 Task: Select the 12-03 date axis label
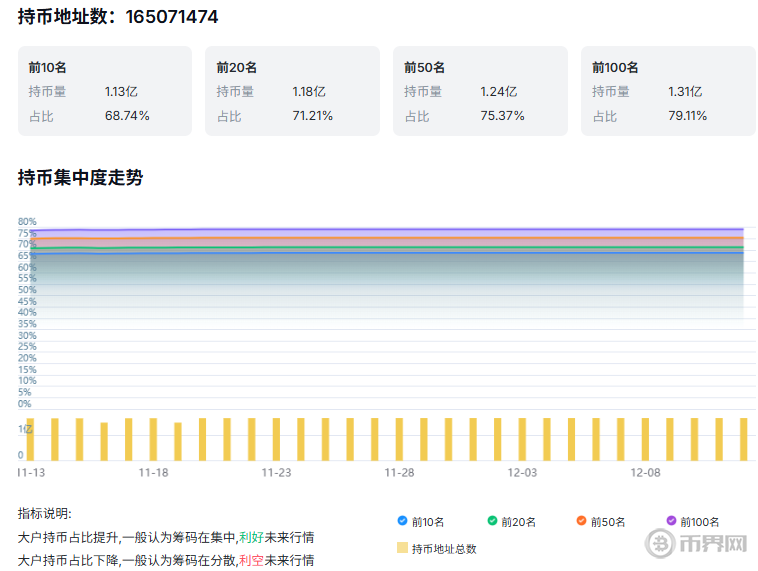coord(522,473)
